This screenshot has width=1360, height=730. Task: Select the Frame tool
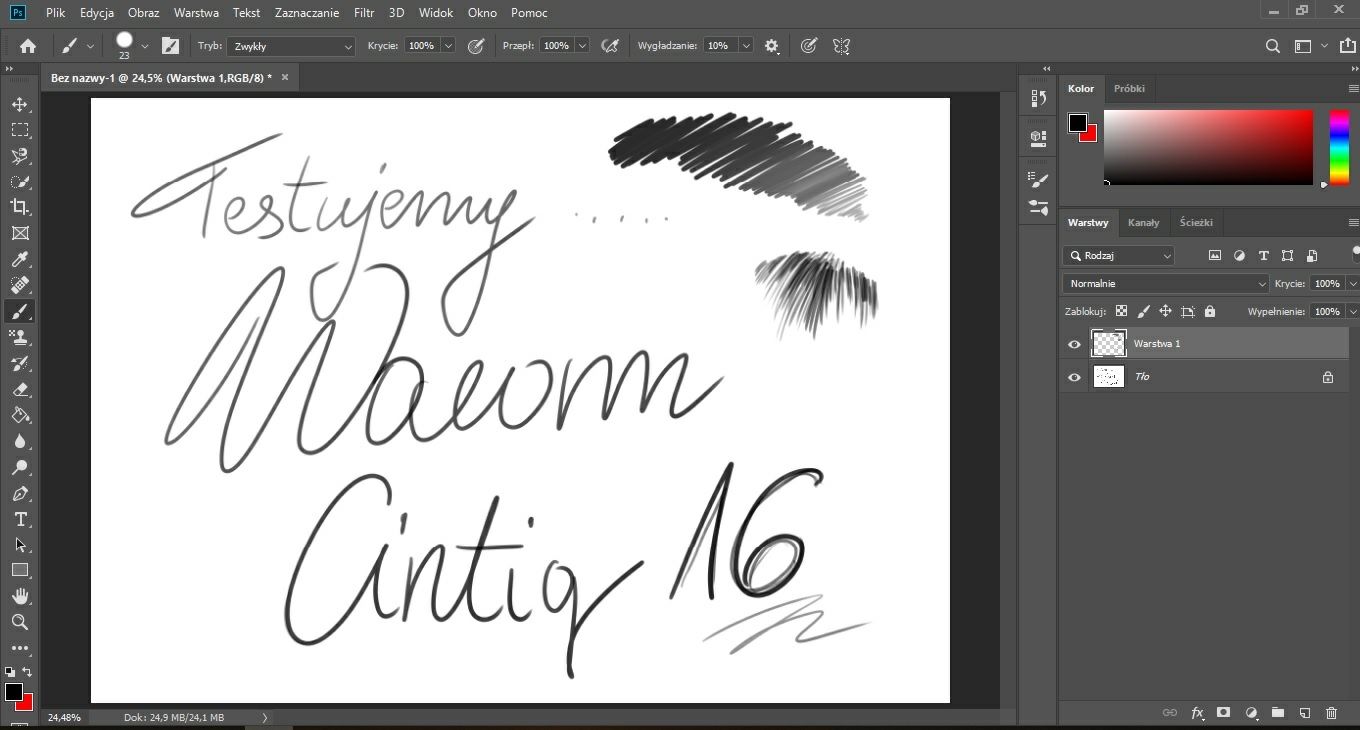tap(19, 233)
